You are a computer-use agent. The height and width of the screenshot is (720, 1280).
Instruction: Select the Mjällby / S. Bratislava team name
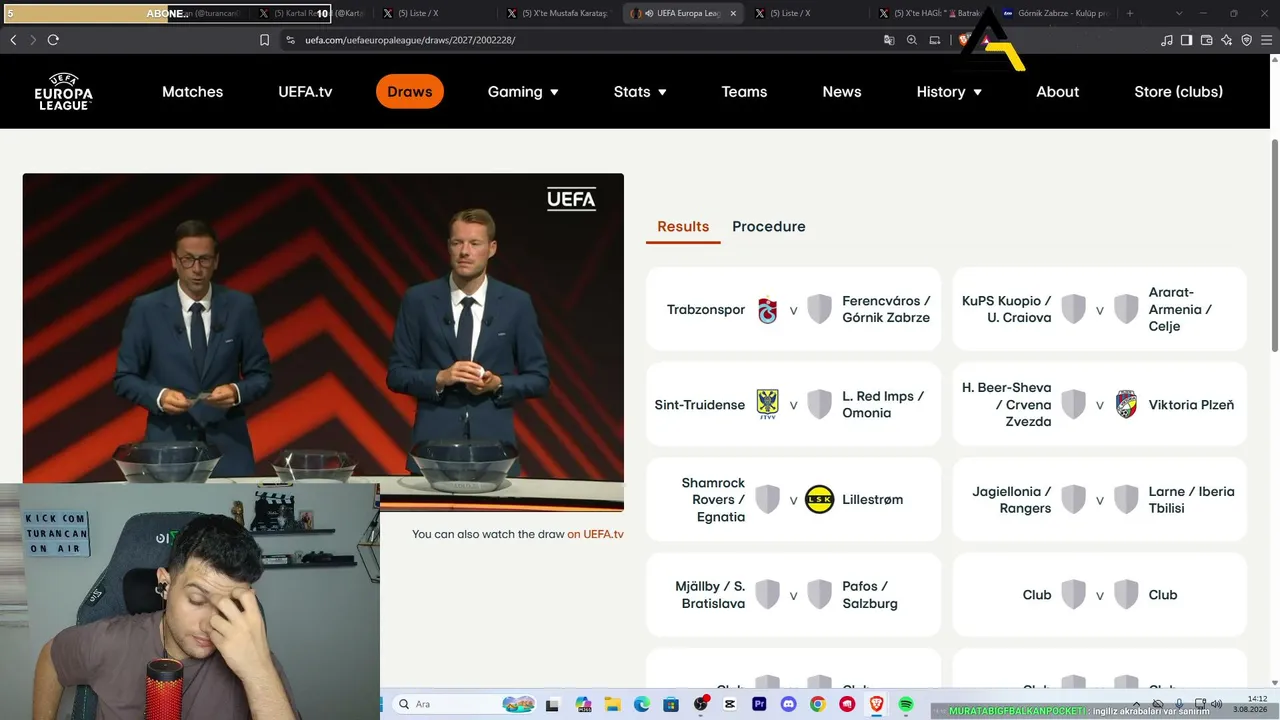tap(710, 595)
